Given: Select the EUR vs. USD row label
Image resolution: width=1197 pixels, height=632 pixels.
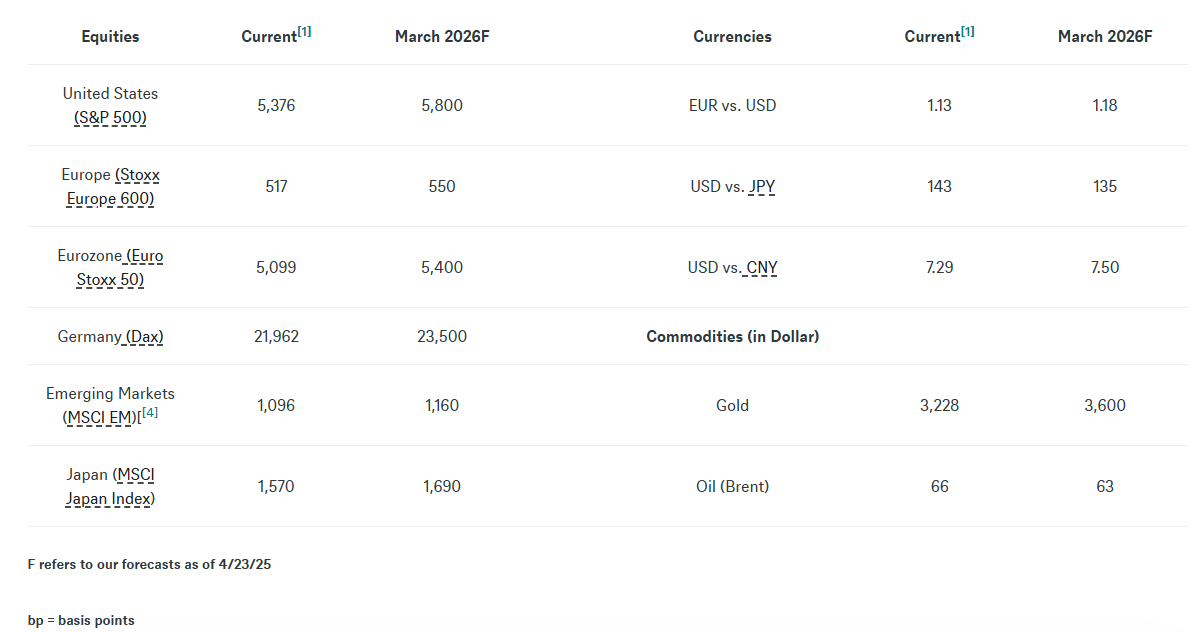Looking at the screenshot, I should 732,106.
